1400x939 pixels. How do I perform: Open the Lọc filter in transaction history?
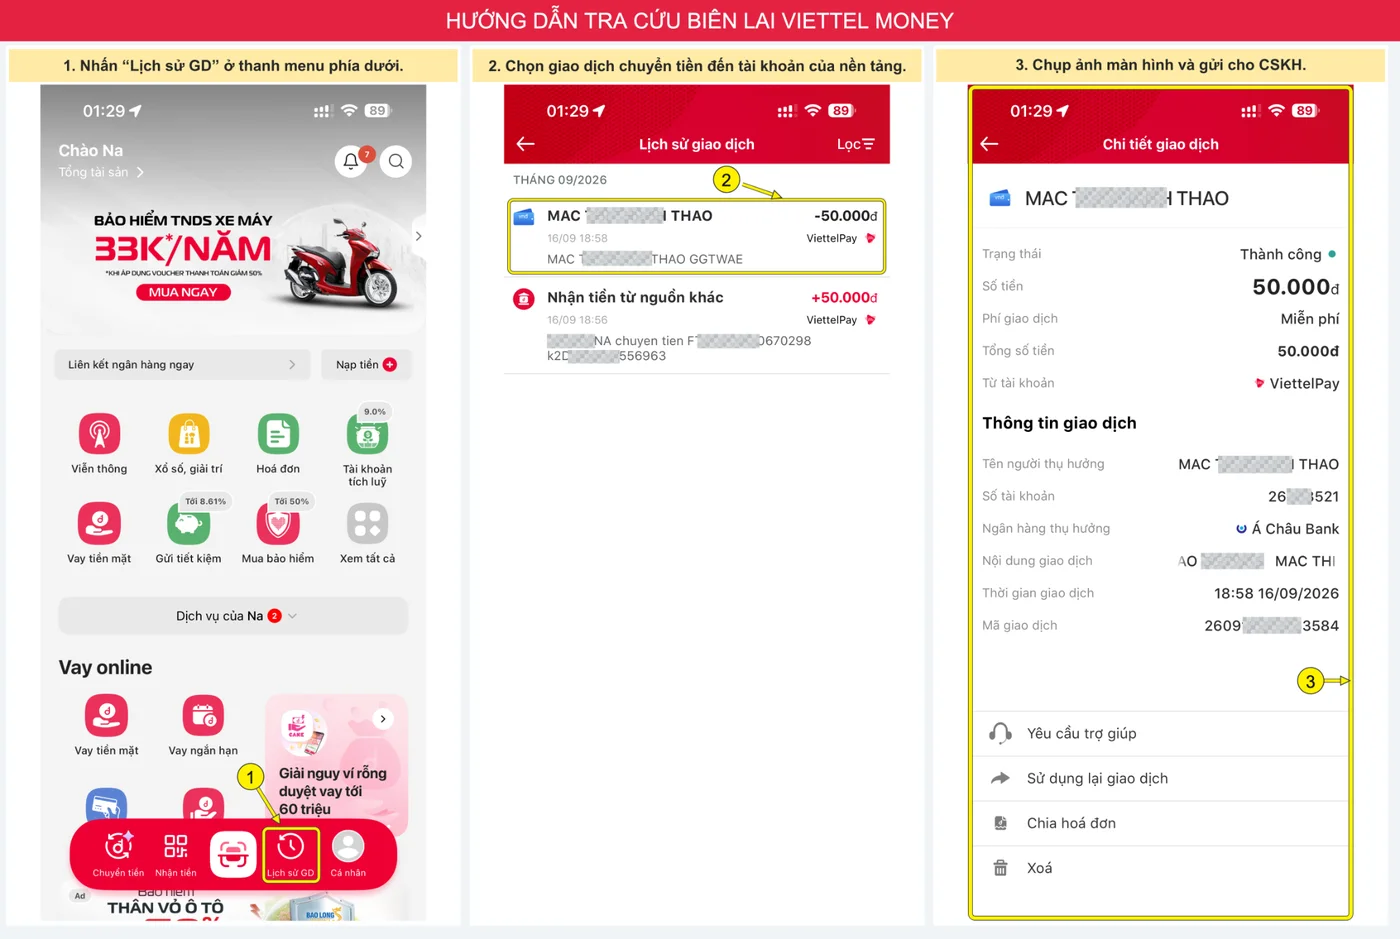tap(855, 144)
